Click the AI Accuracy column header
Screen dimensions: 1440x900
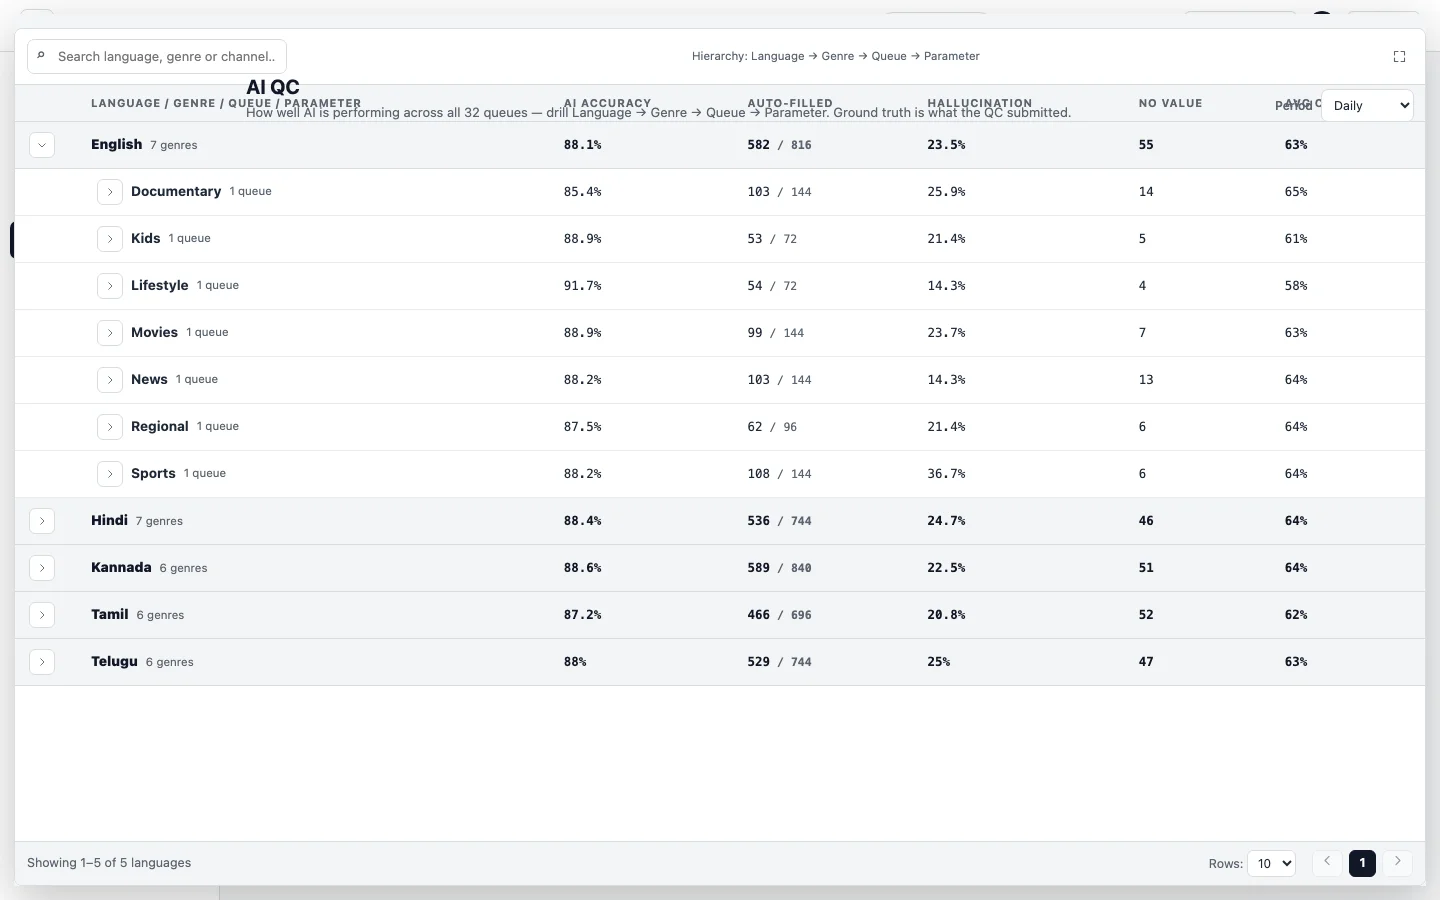[607, 103]
